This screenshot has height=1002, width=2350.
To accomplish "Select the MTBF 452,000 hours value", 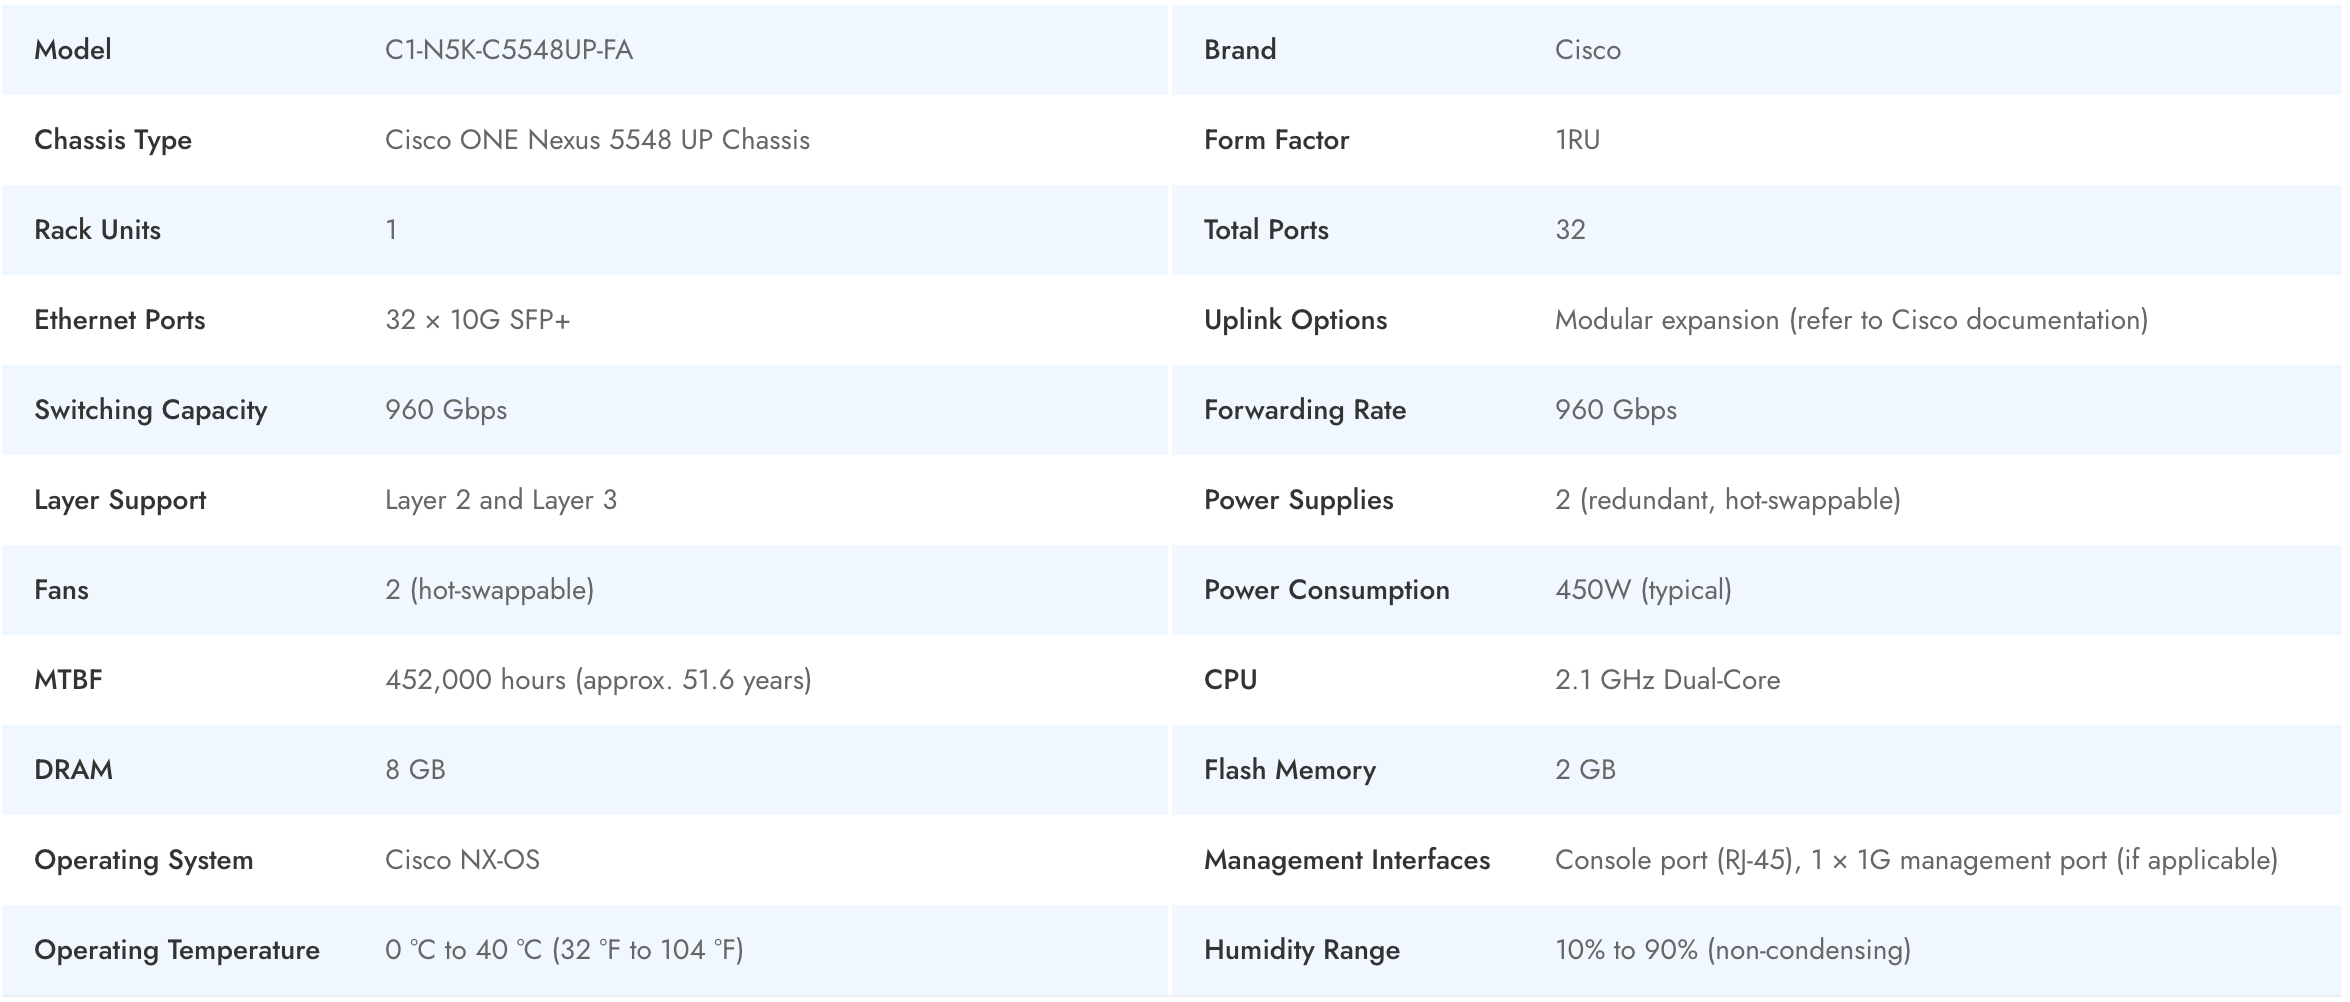I will click(597, 680).
